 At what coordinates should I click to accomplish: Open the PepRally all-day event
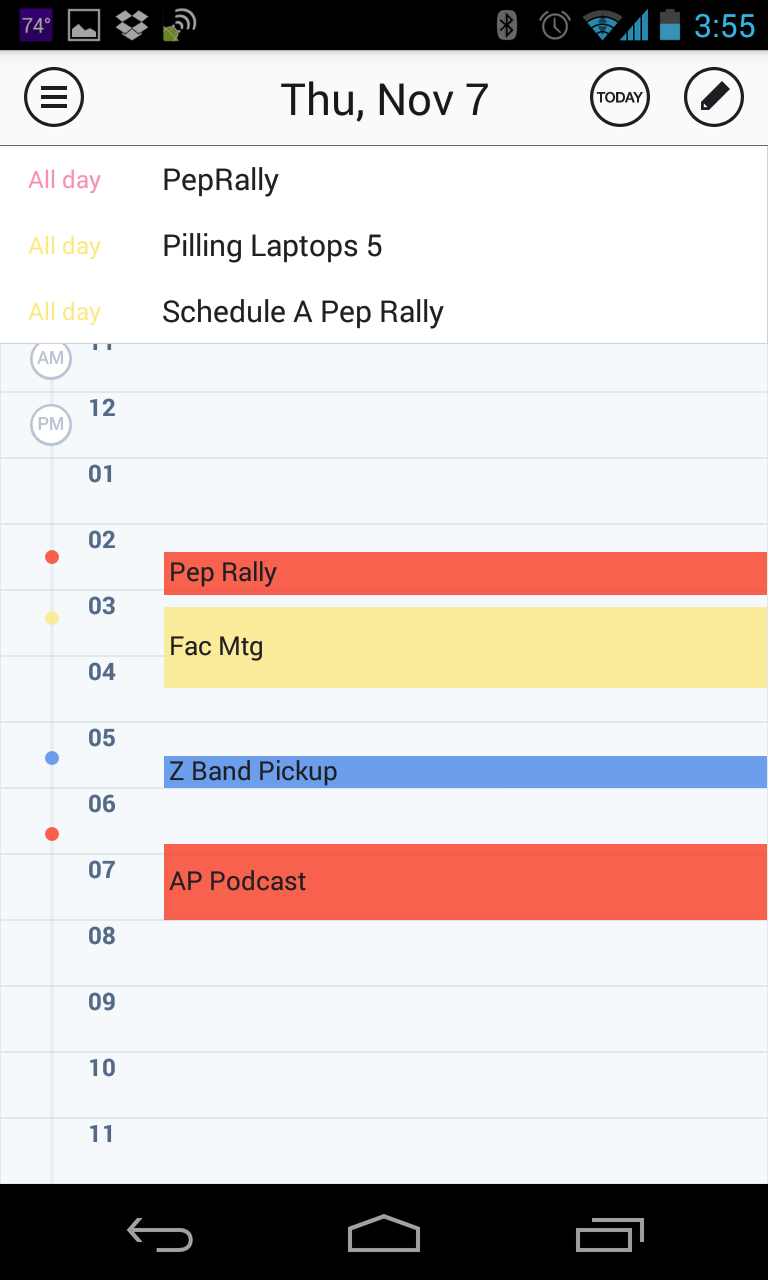point(220,180)
